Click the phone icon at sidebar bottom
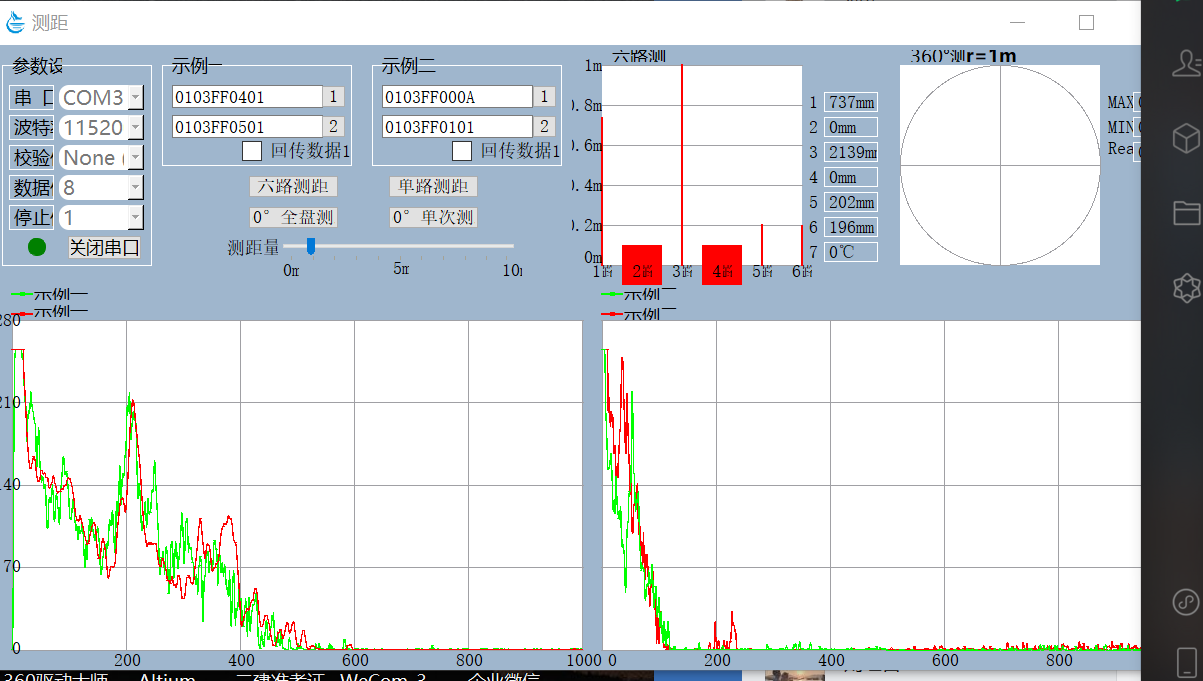Image resolution: width=1203 pixels, height=681 pixels. point(1186,662)
